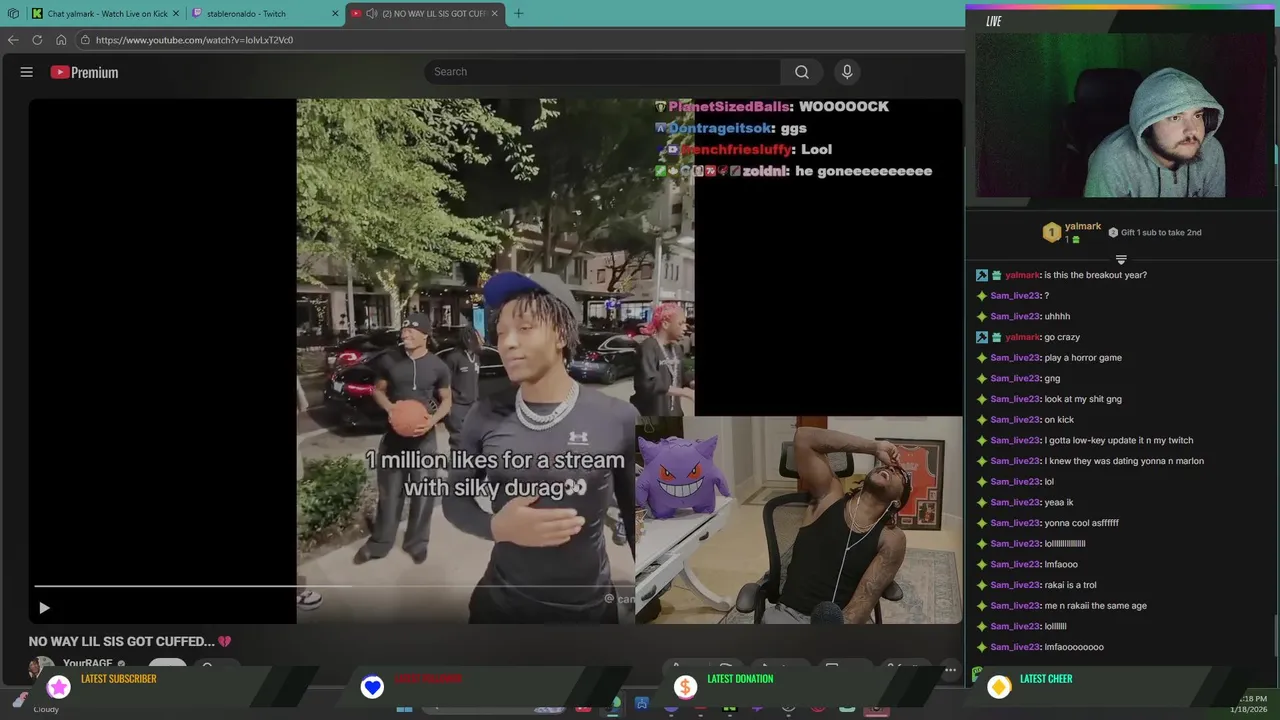Click gift badge beside yalmark 'go crazy' message
This screenshot has height=720, width=1280.
tap(997, 337)
